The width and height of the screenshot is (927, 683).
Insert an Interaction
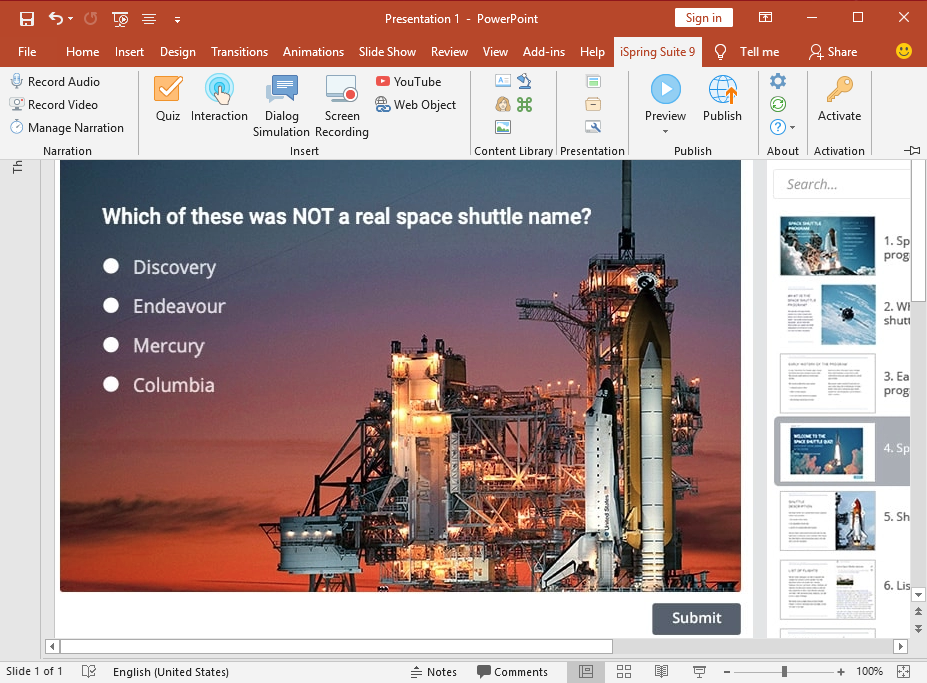click(219, 99)
